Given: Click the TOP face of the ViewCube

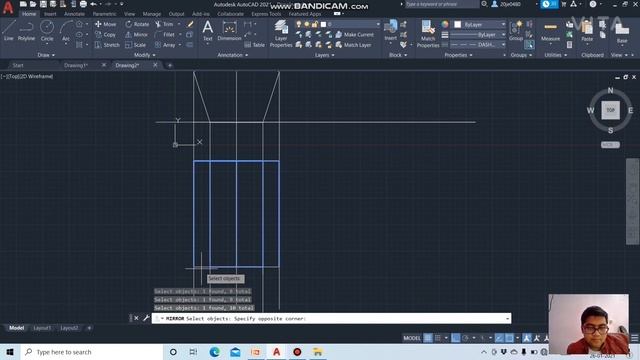Looking at the screenshot, I should click(x=610, y=110).
